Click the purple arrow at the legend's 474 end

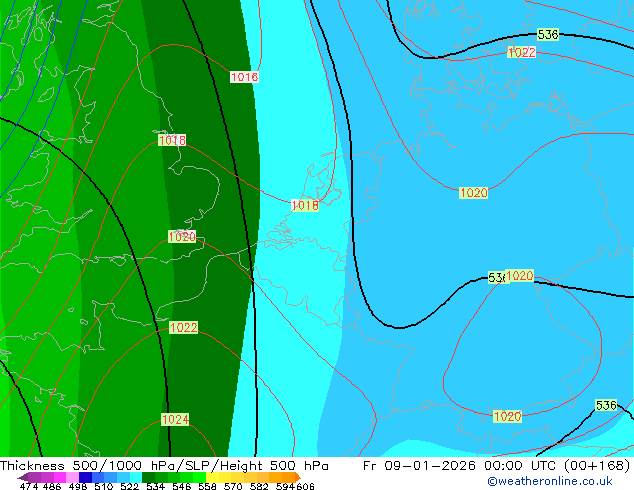click(x=23, y=477)
